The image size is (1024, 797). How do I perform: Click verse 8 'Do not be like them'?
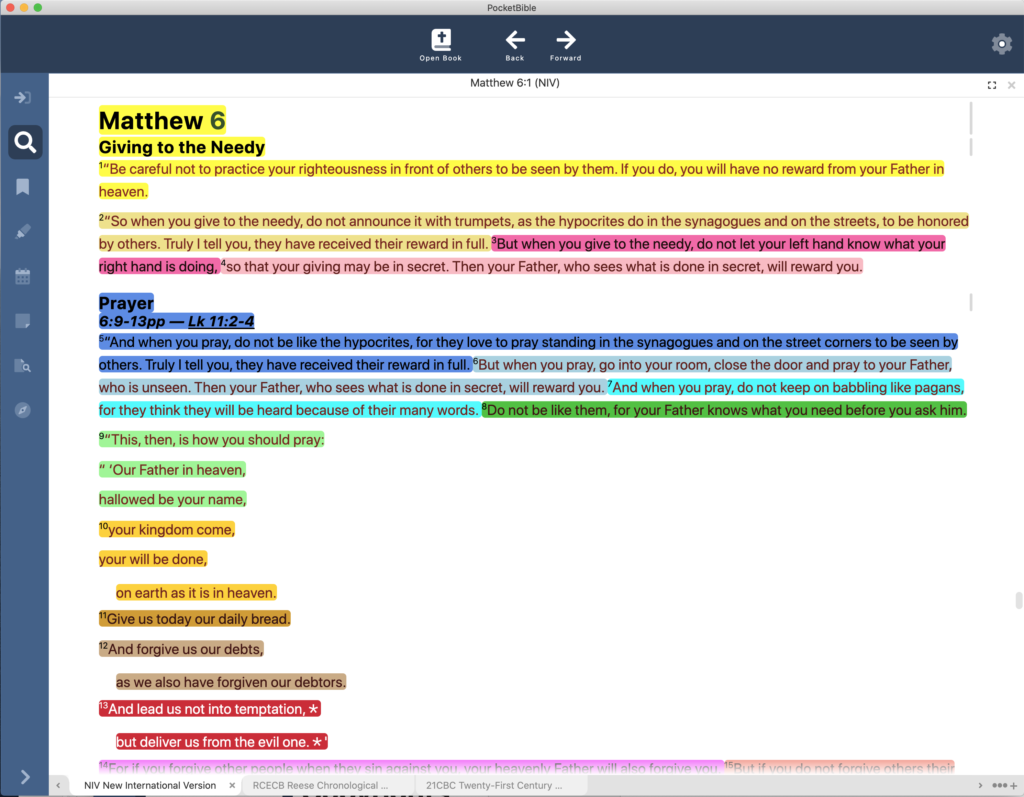click(548, 410)
